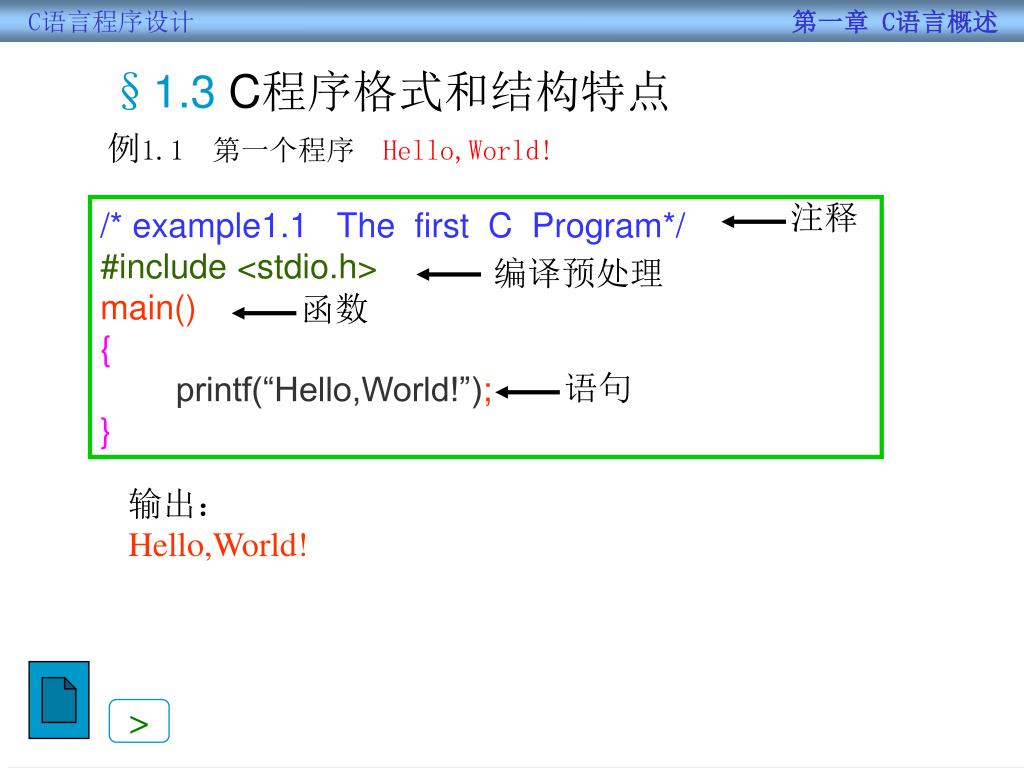Click the example label 例1.1 第一个程序

[231, 150]
